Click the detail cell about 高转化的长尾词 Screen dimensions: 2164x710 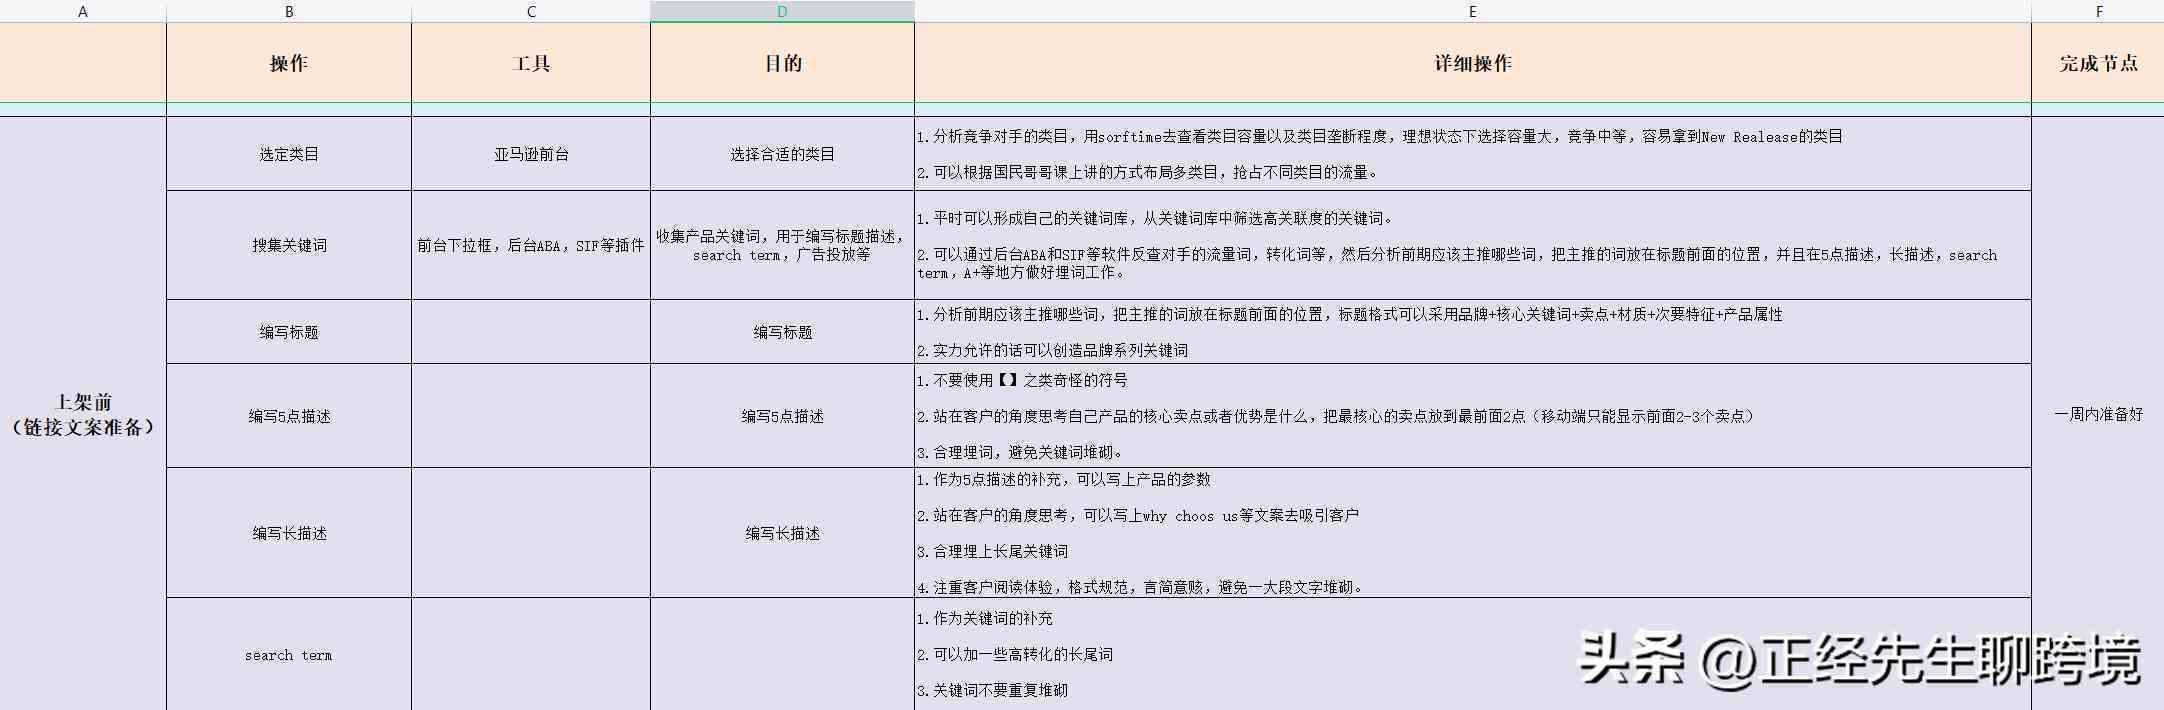[1473, 655]
